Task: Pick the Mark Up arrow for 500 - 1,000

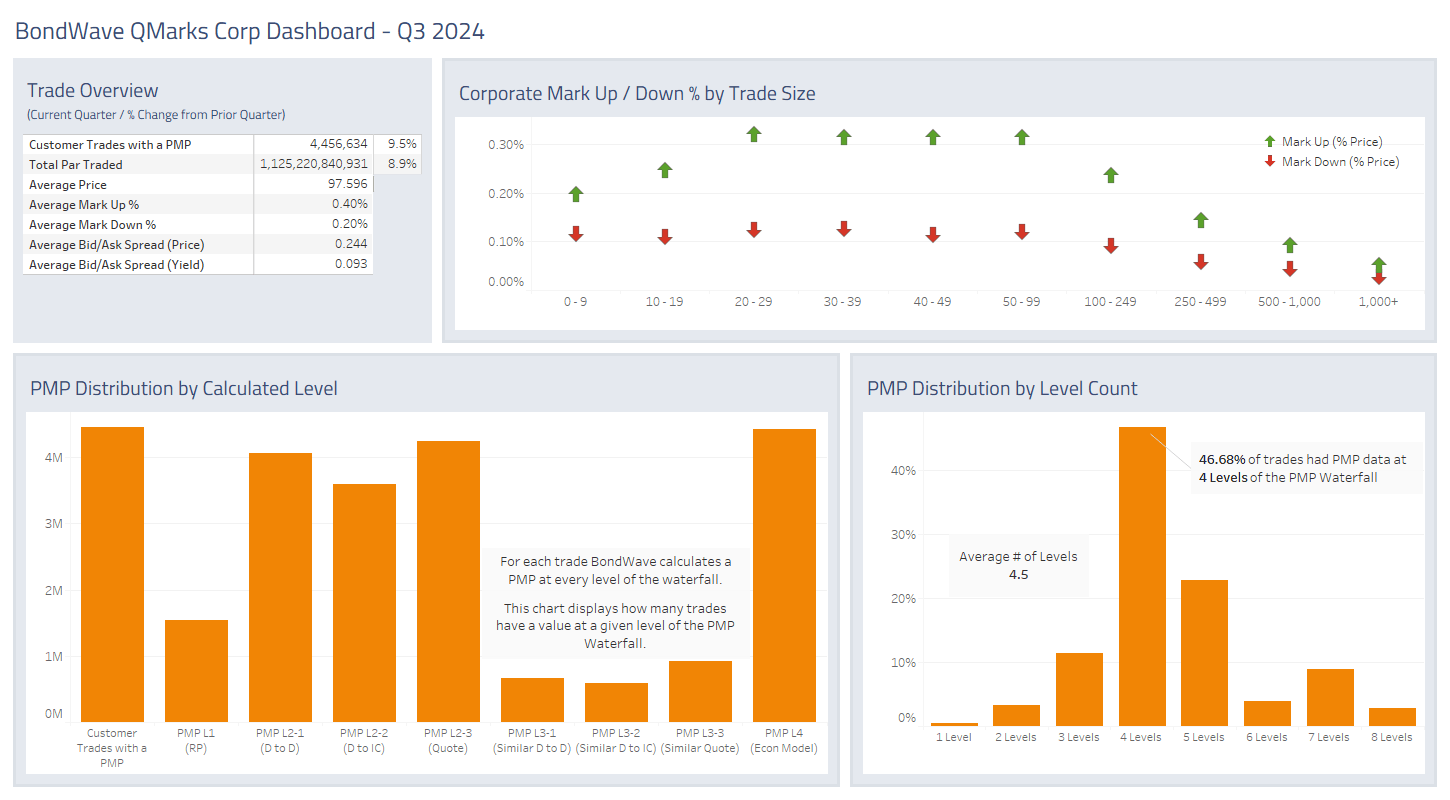Action: point(1290,245)
